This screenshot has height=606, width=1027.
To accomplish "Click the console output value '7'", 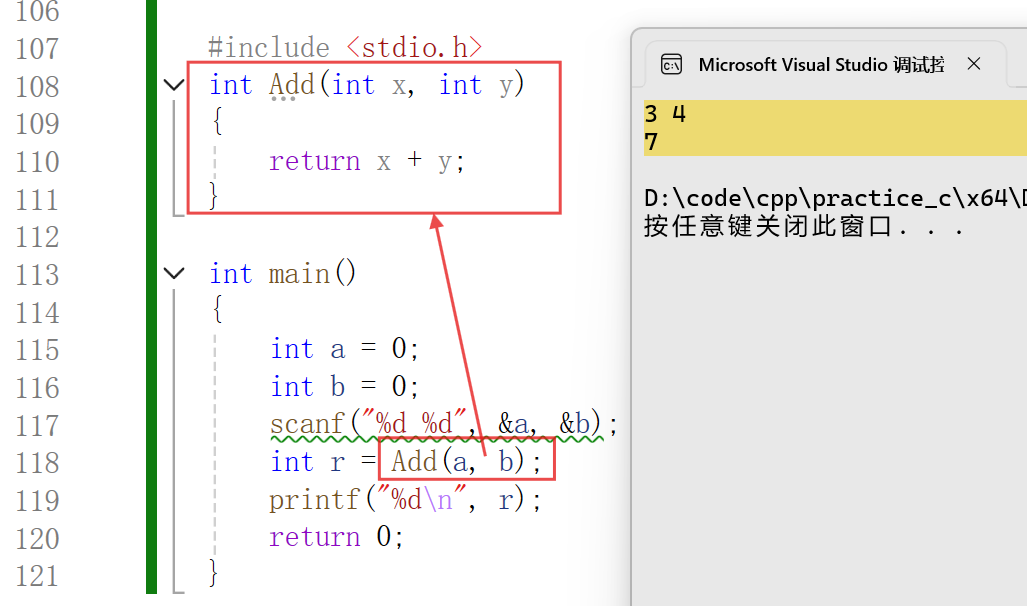I will click(650, 142).
